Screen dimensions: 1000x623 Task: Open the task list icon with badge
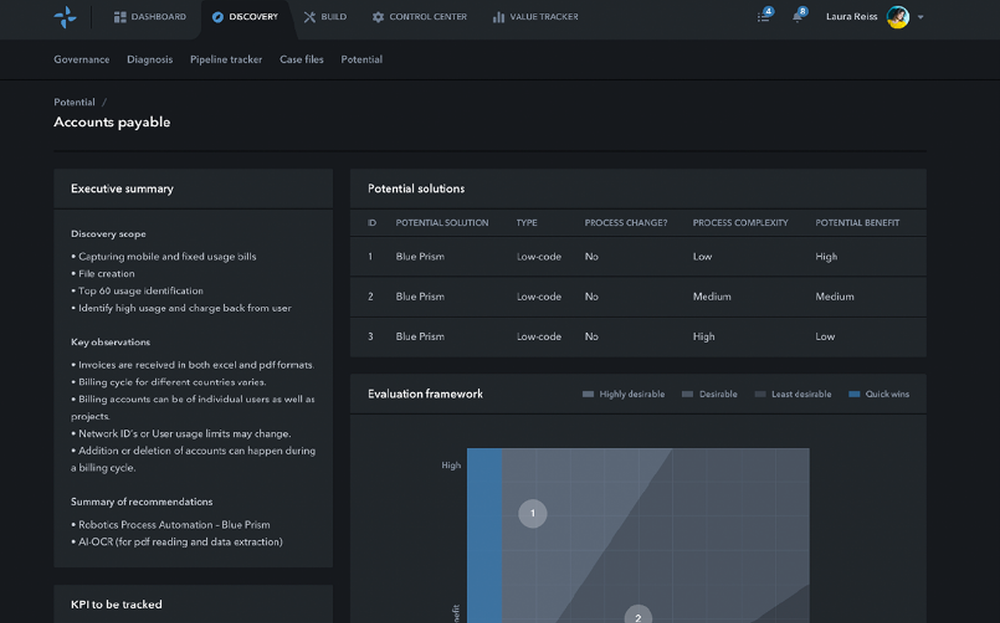pyautogui.click(x=764, y=16)
